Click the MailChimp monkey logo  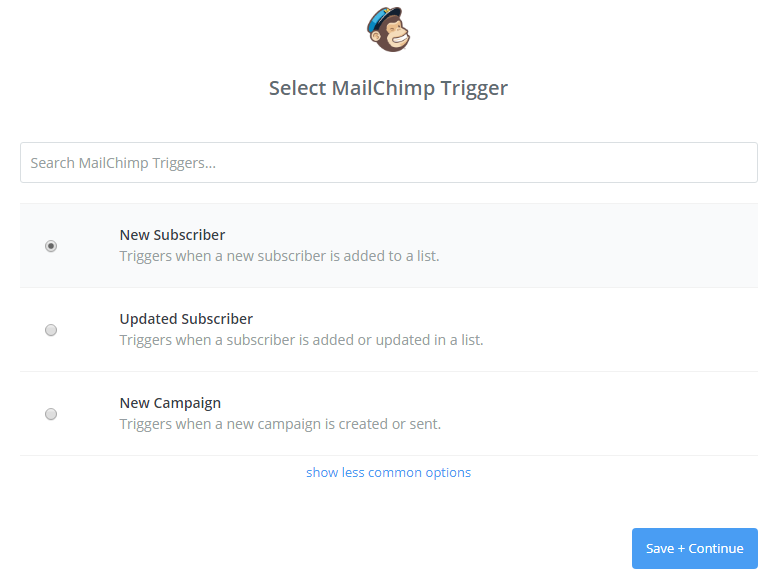click(388, 28)
